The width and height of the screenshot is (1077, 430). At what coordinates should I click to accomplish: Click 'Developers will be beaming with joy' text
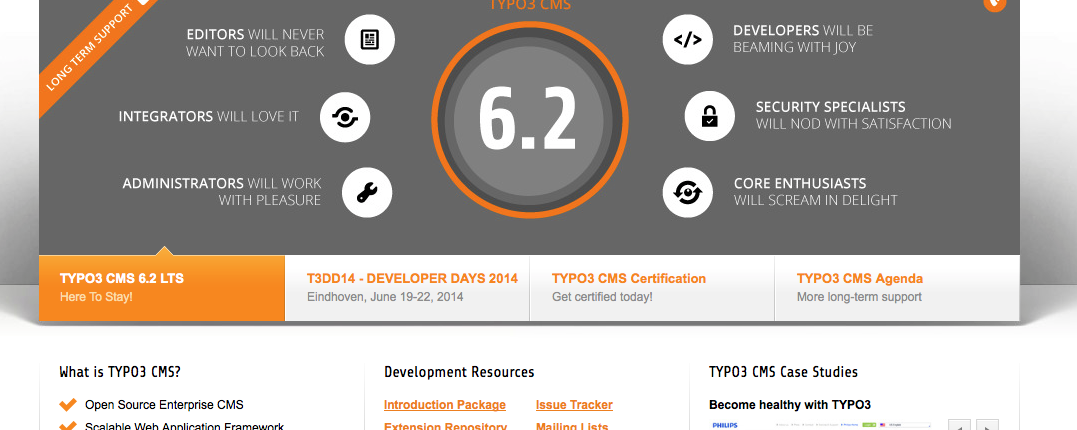(x=803, y=39)
